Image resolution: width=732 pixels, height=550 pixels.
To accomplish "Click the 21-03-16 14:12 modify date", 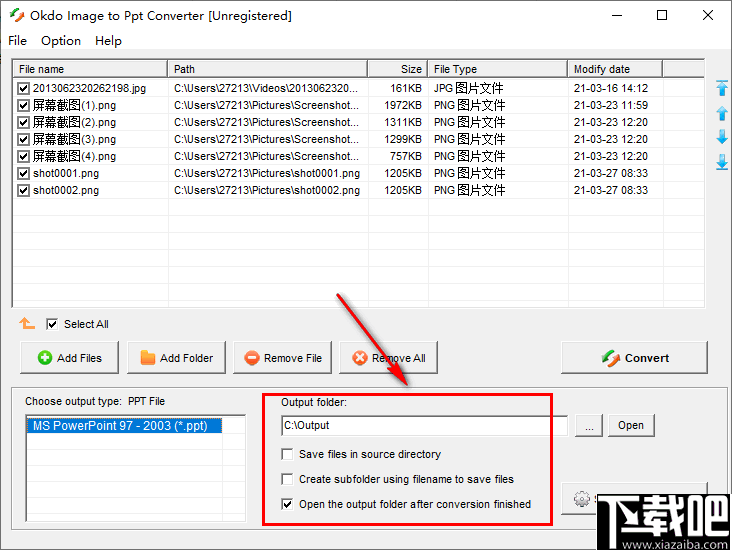I will coord(611,88).
